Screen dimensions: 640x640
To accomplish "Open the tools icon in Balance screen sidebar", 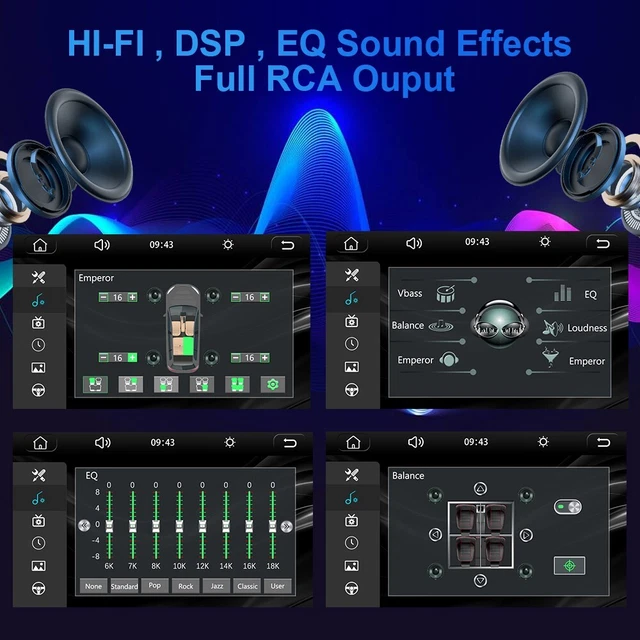I will (x=351, y=475).
